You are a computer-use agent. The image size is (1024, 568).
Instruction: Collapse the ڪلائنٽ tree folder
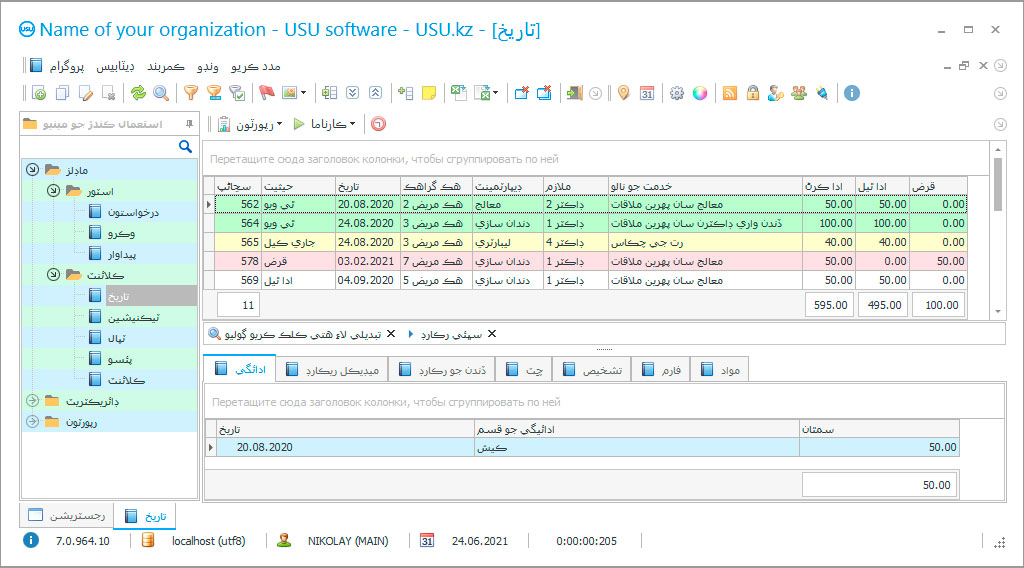[x=54, y=275]
